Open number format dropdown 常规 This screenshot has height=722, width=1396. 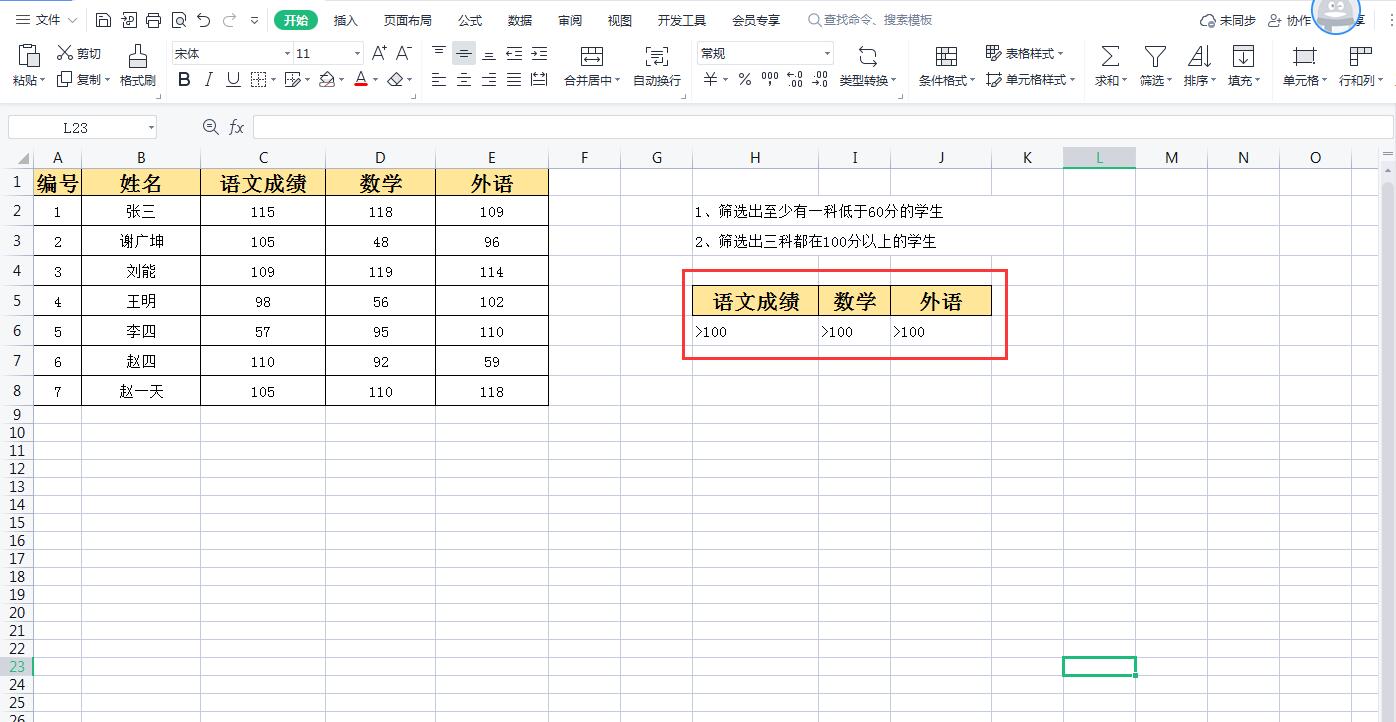point(827,54)
